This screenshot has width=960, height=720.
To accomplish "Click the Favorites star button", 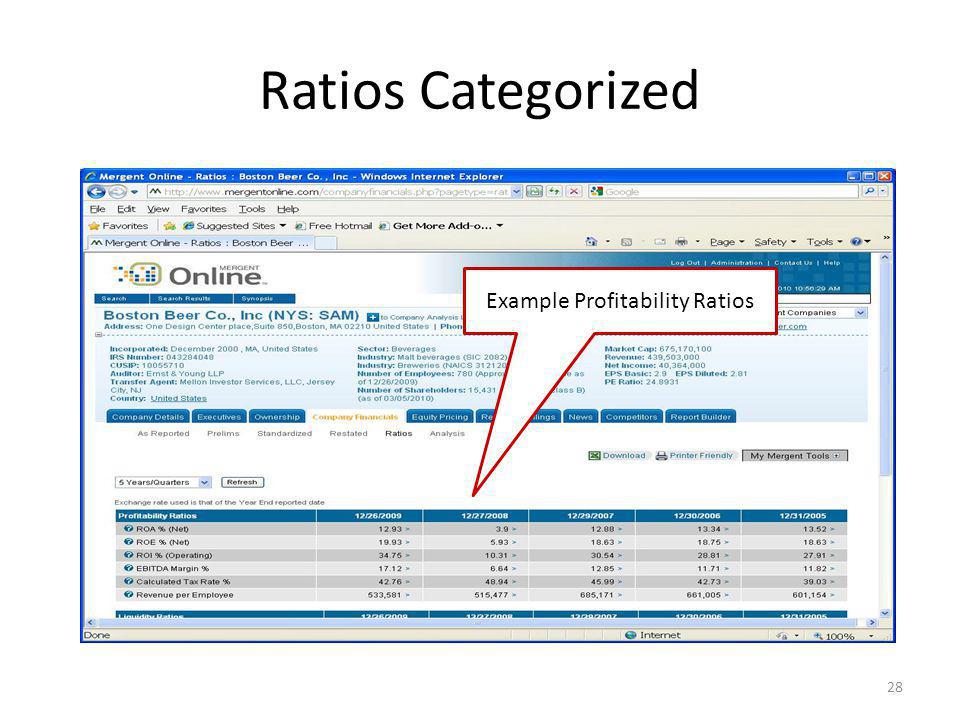I will [x=119, y=226].
